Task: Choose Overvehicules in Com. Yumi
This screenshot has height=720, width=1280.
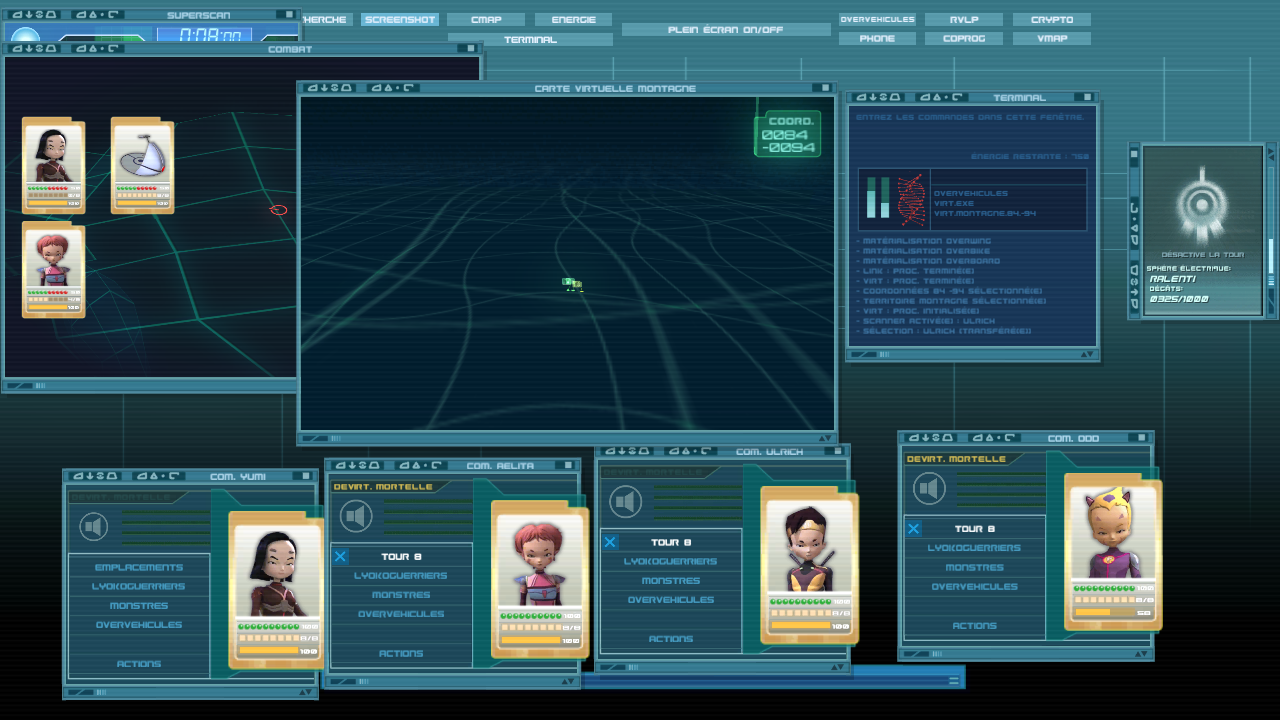Action: (139, 624)
